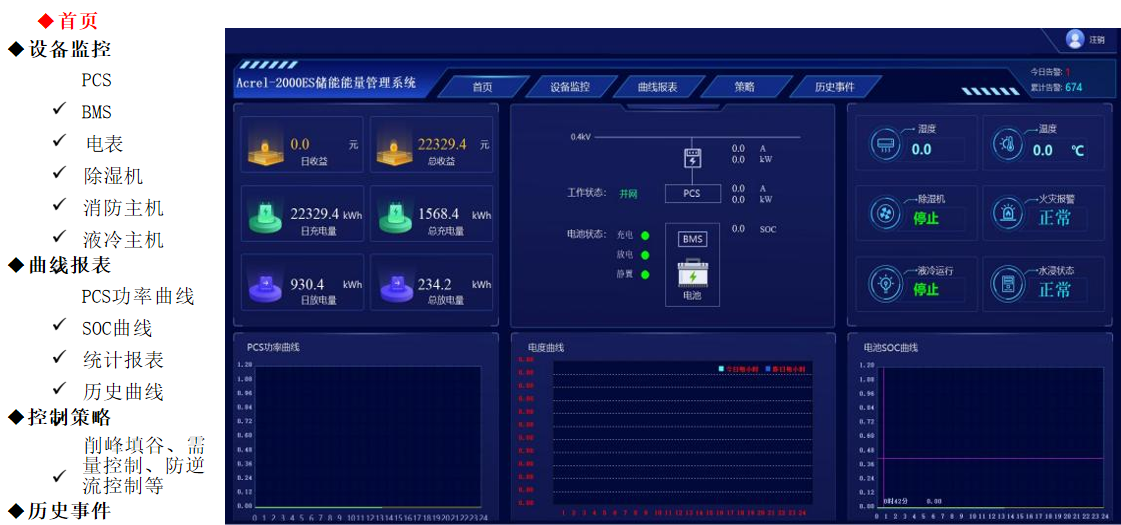Click the 工作状态 并网 value
The height and width of the screenshot is (525, 1121).
[x=628, y=193]
